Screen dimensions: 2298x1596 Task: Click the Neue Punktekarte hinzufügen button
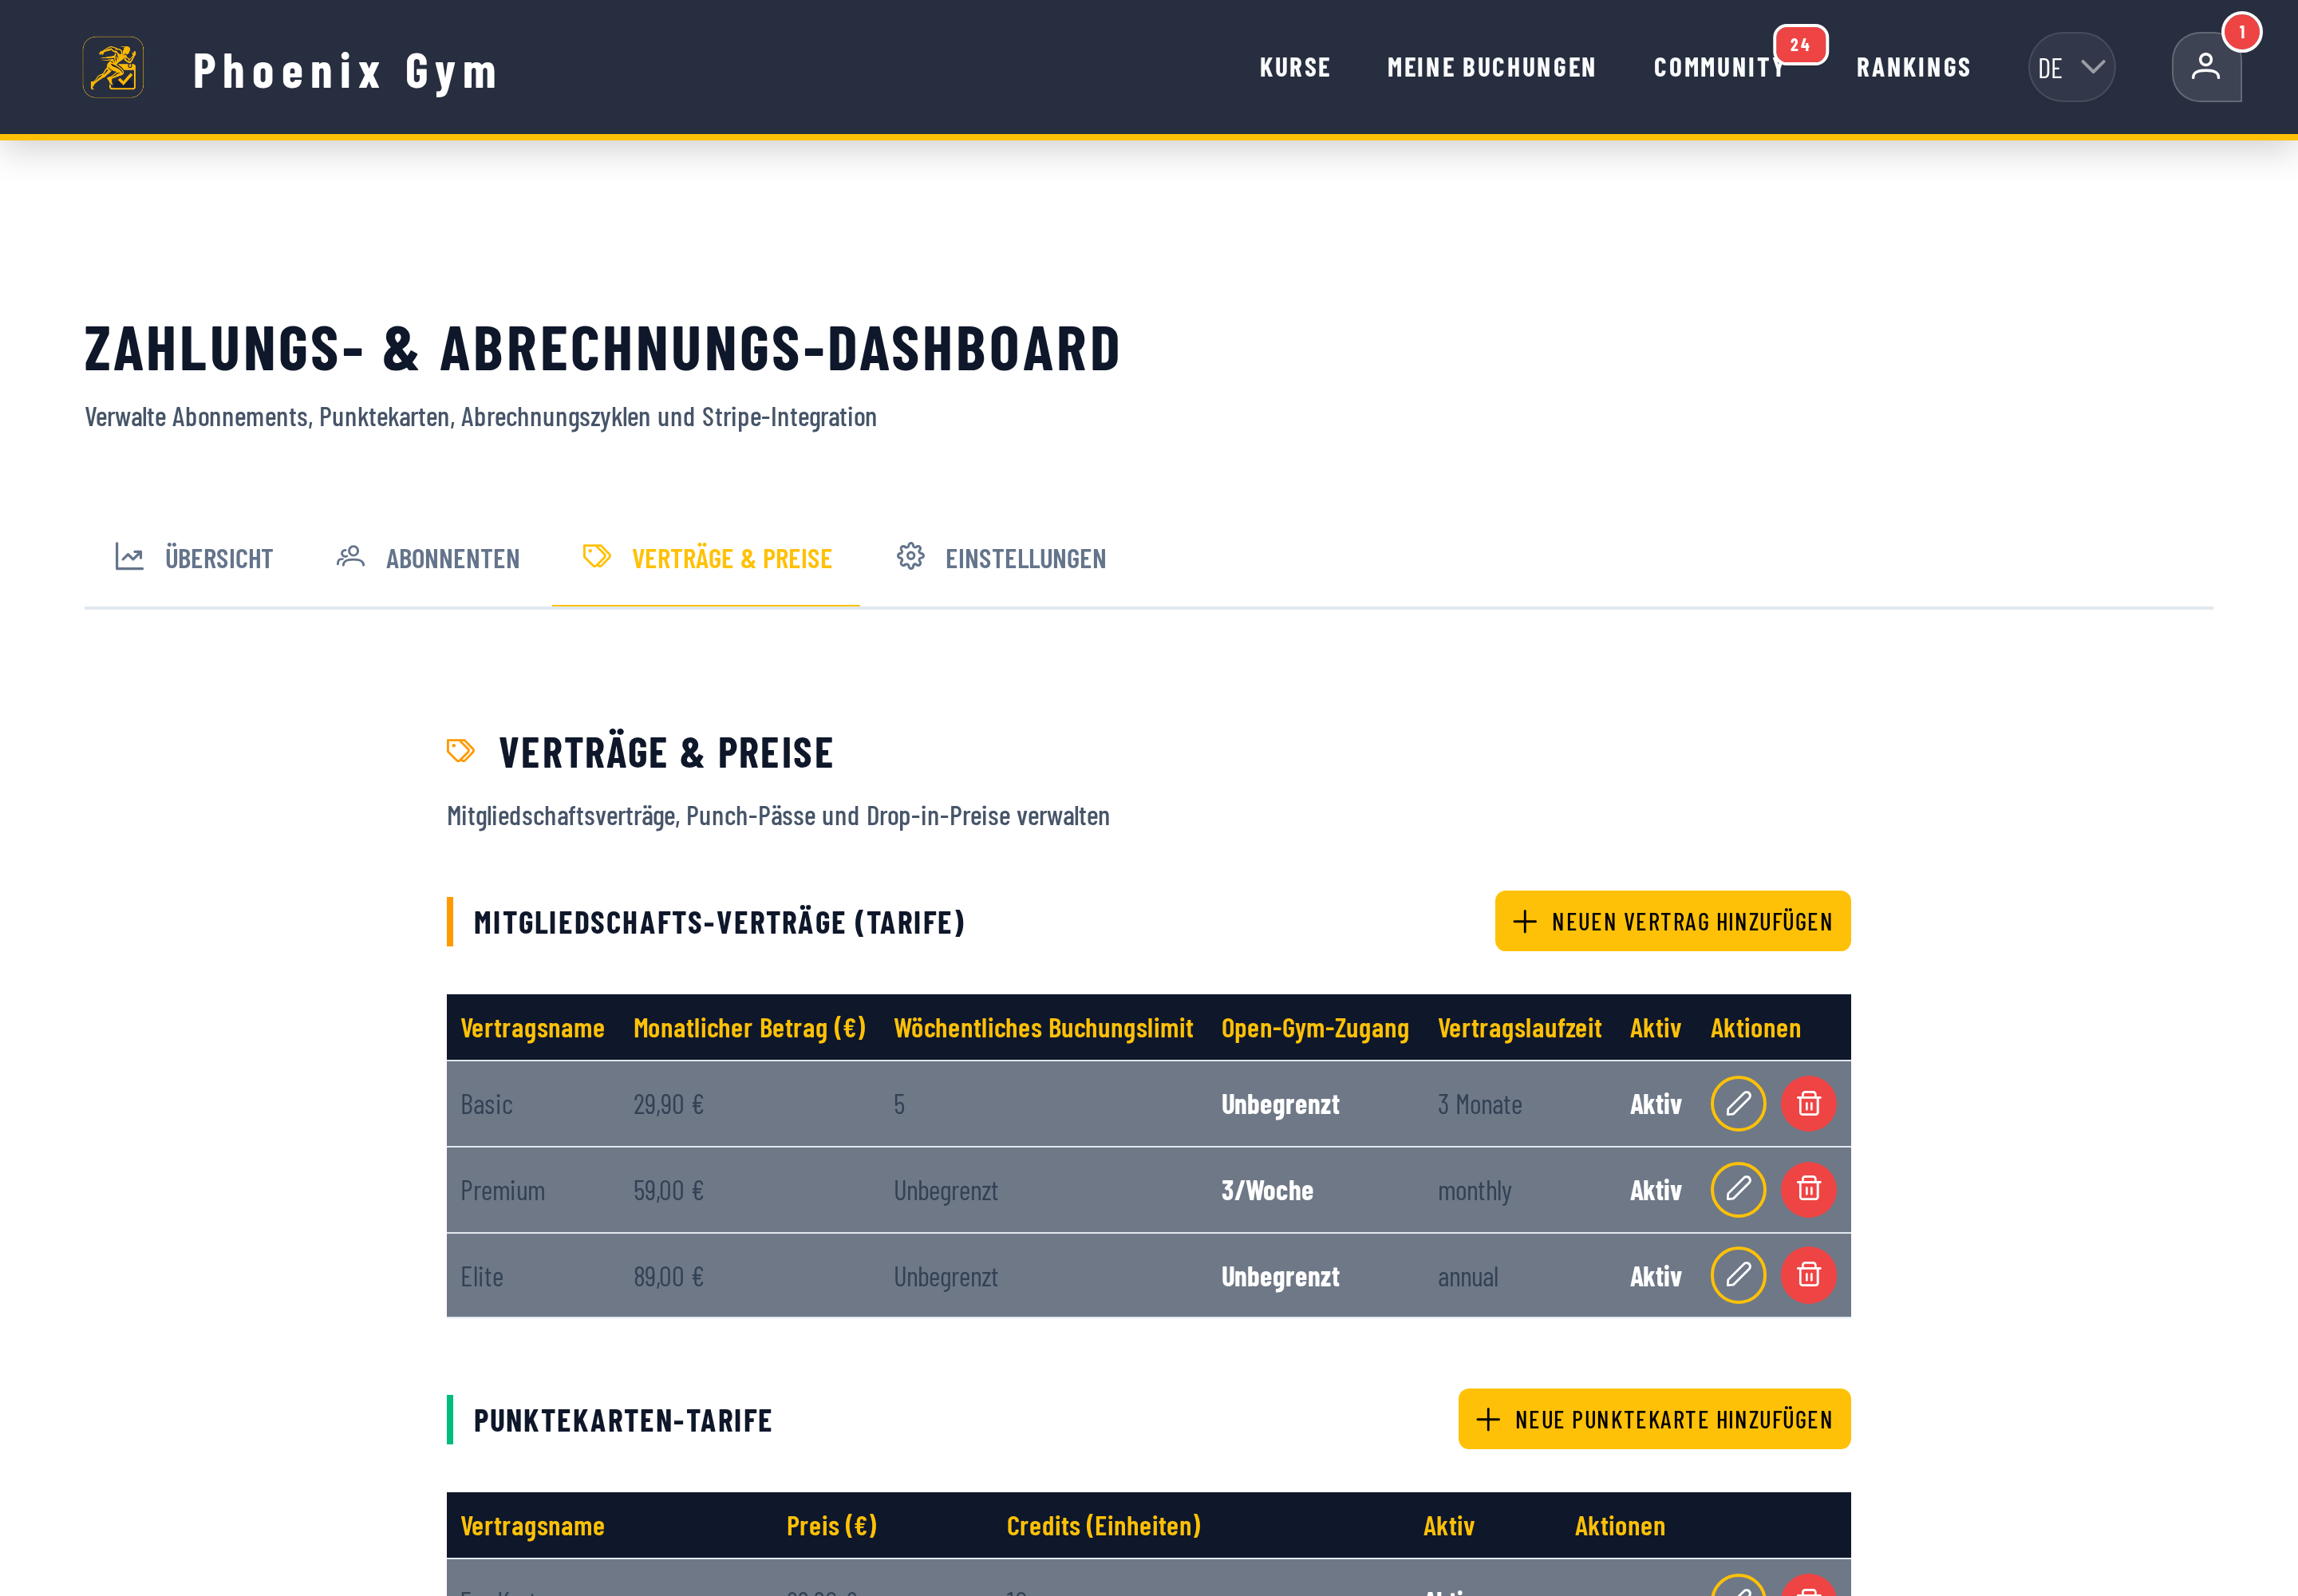[x=1654, y=1419]
